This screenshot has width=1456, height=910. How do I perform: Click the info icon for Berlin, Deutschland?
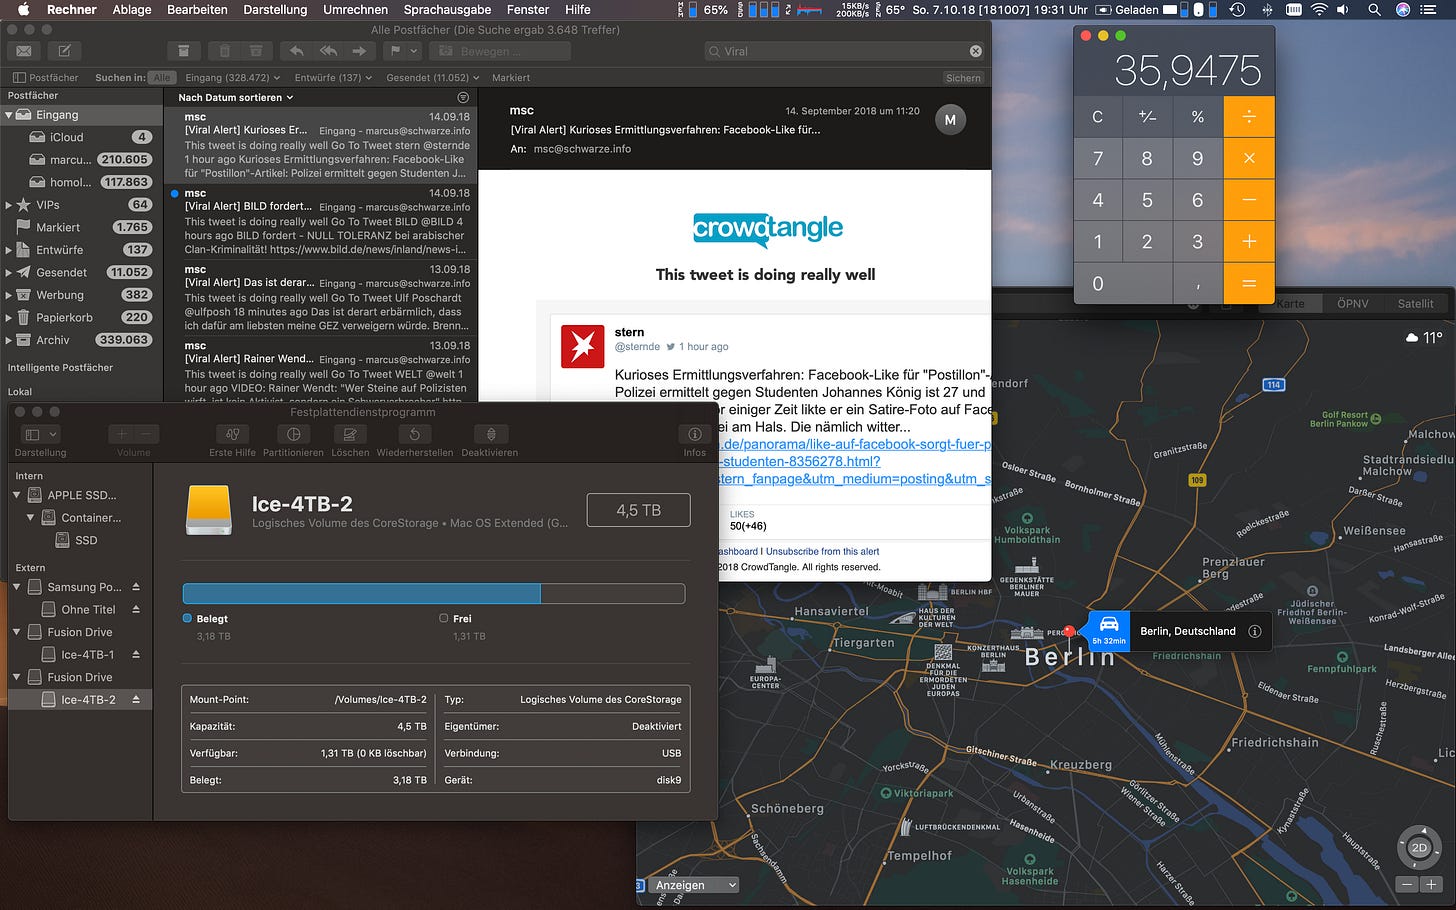click(1255, 631)
